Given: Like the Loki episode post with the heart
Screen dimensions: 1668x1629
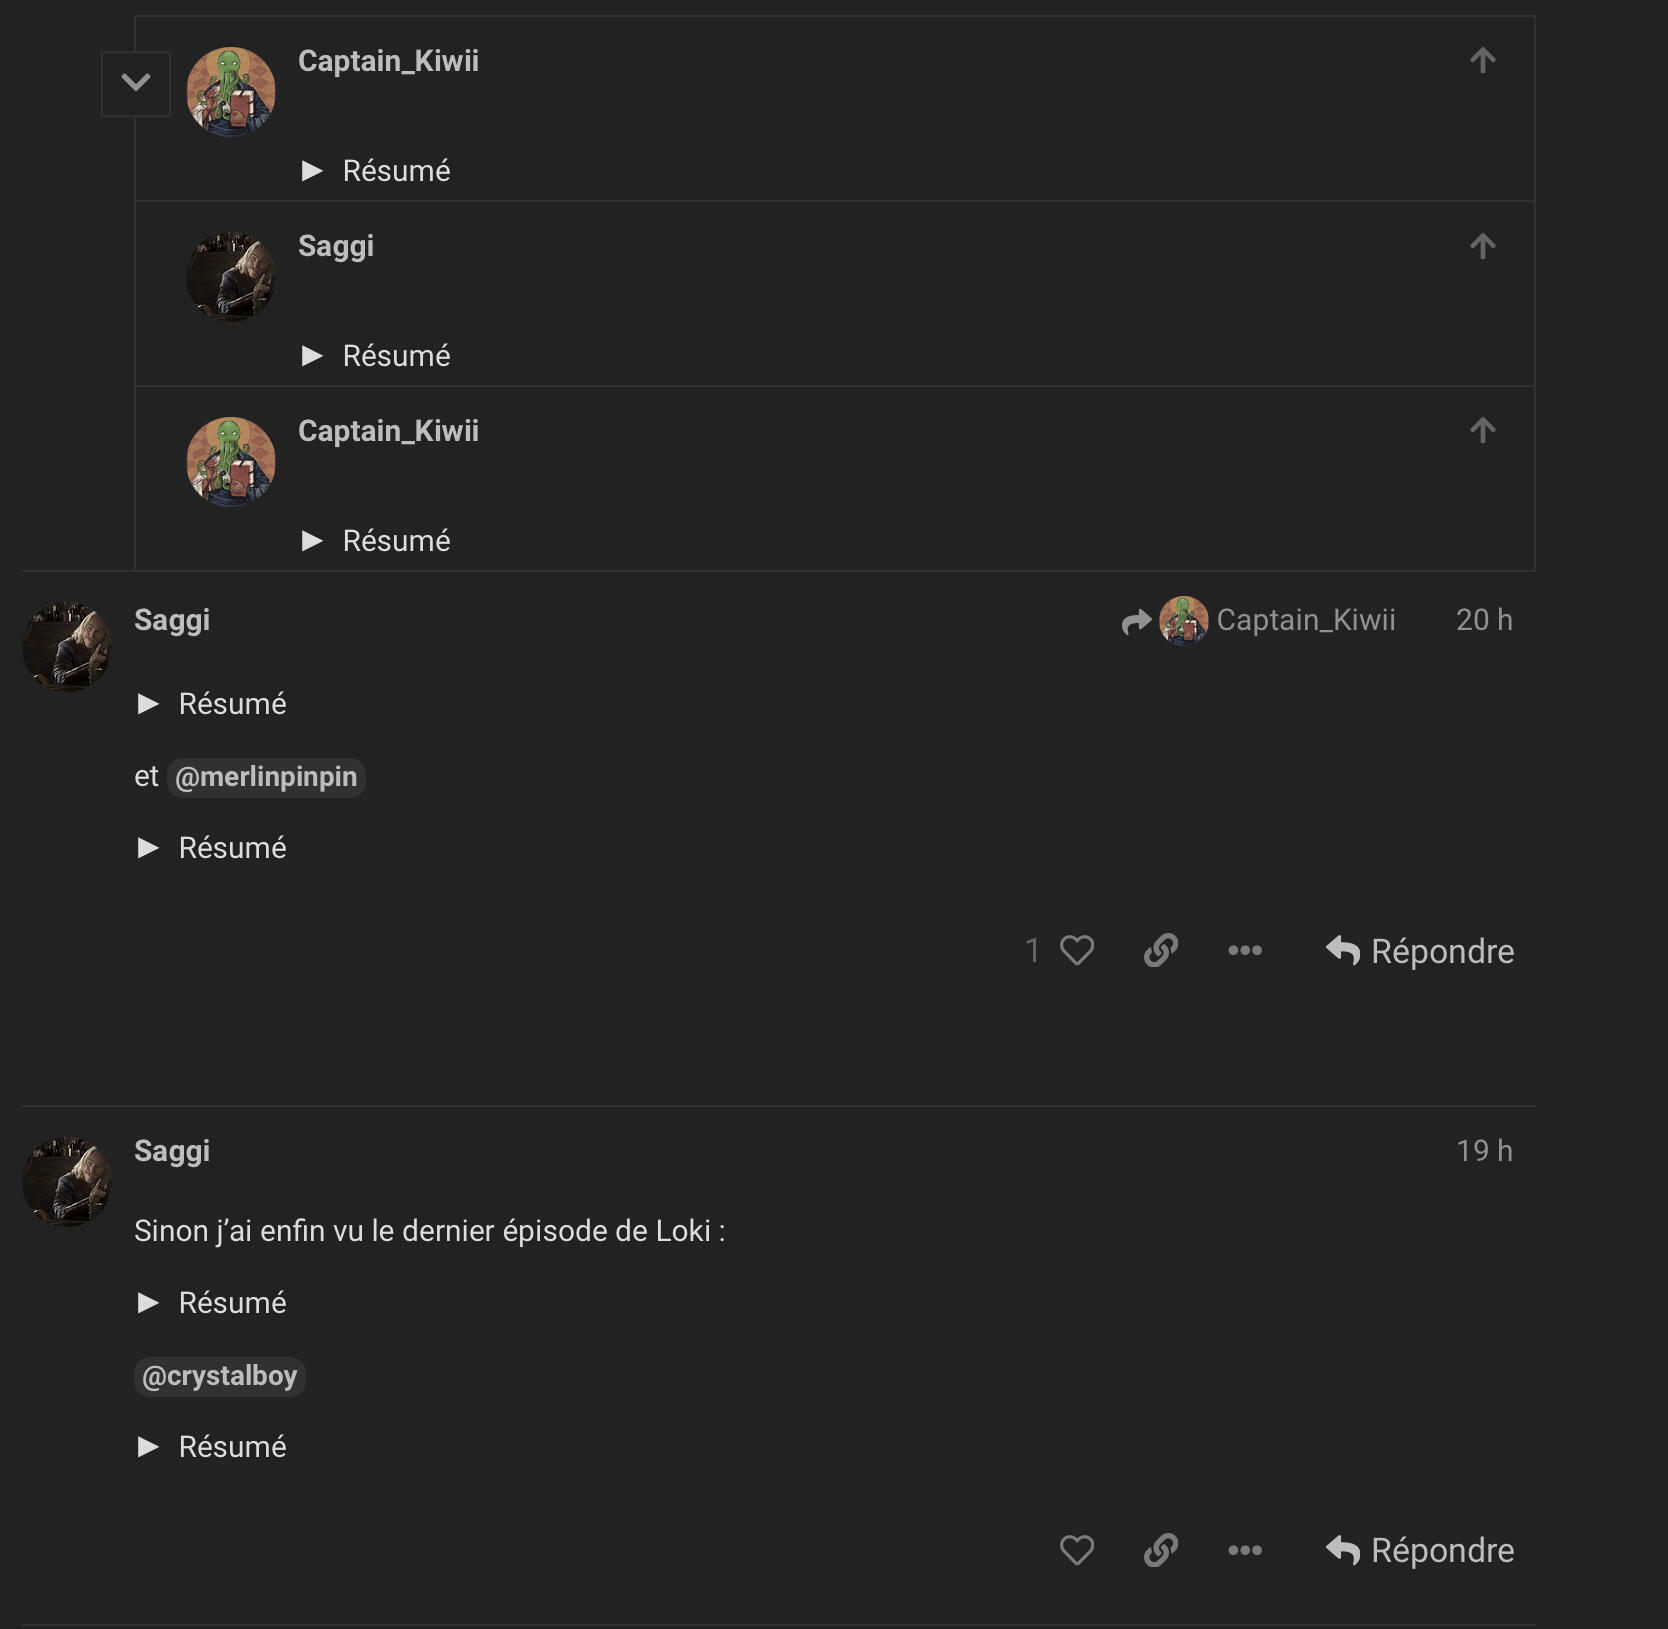Looking at the screenshot, I should click(x=1077, y=1550).
